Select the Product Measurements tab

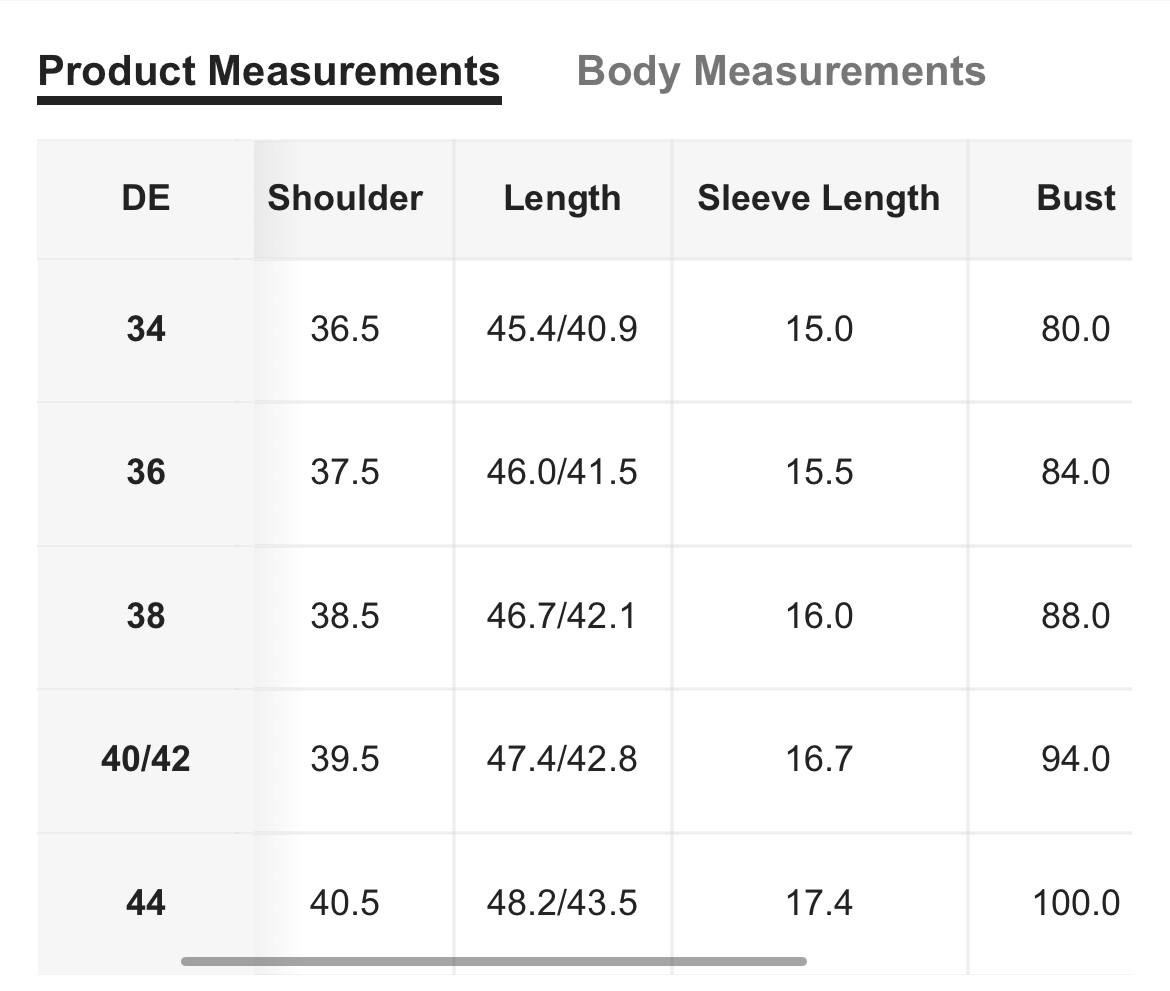[269, 72]
